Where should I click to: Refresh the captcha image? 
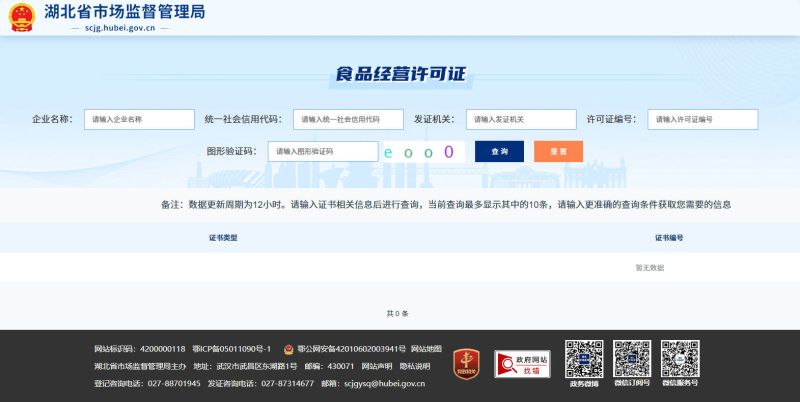tap(424, 152)
